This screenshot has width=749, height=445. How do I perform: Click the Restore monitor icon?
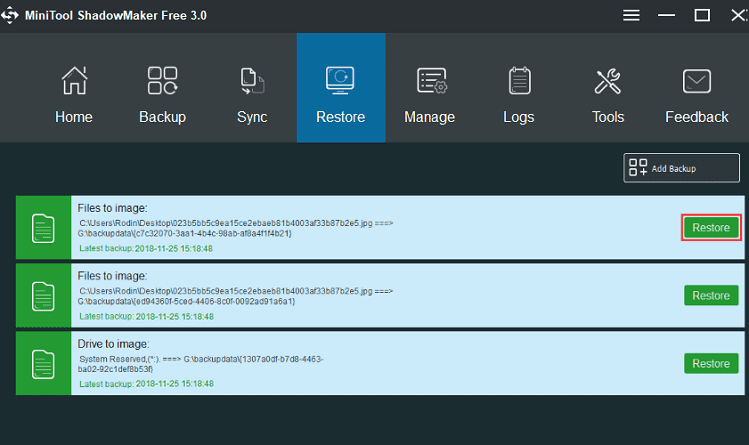tap(340, 80)
